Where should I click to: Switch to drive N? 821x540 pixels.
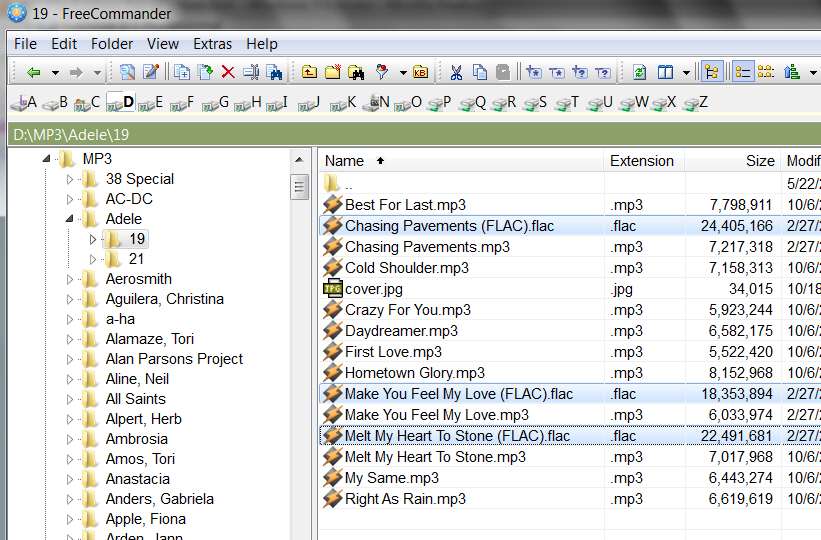tap(379, 102)
